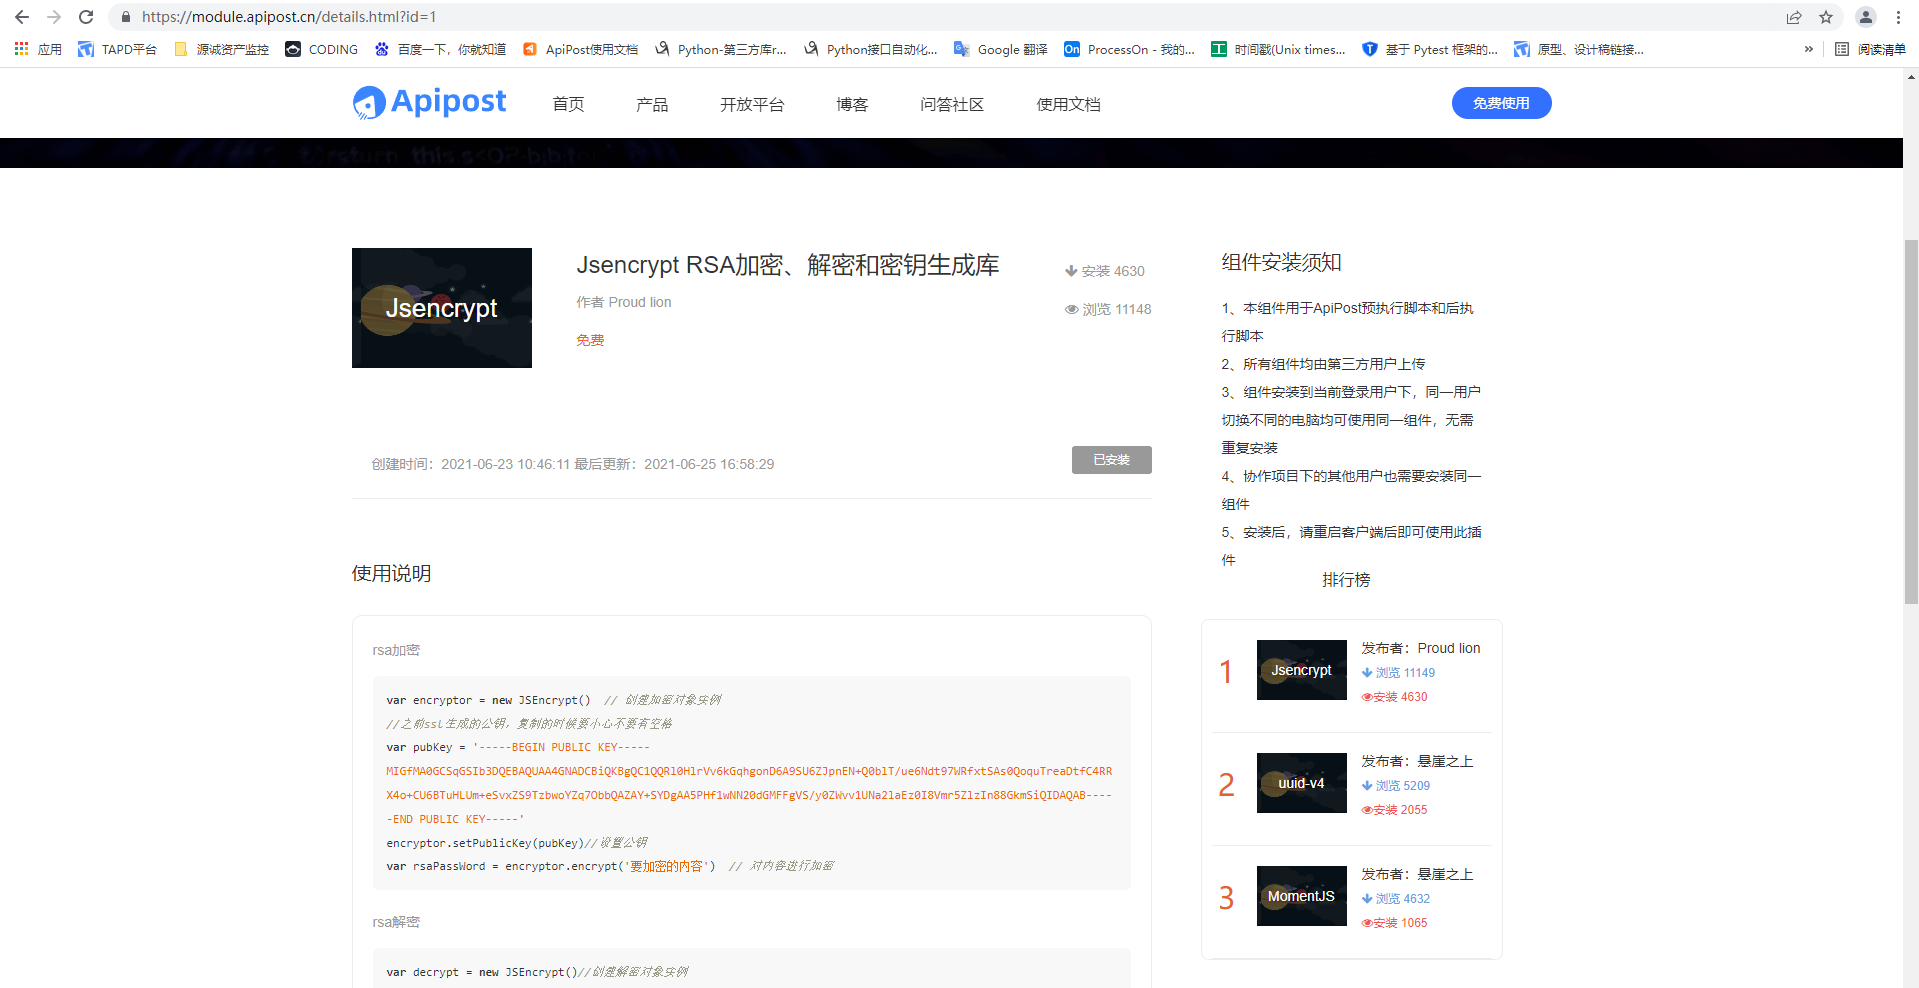The width and height of the screenshot is (1919, 988).
Task: Click the rsa解密 section label
Action: 396,922
